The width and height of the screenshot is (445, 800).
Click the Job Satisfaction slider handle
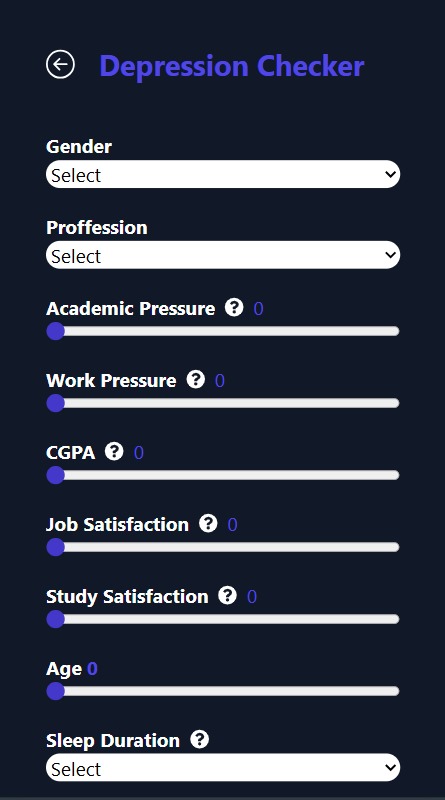point(55,547)
